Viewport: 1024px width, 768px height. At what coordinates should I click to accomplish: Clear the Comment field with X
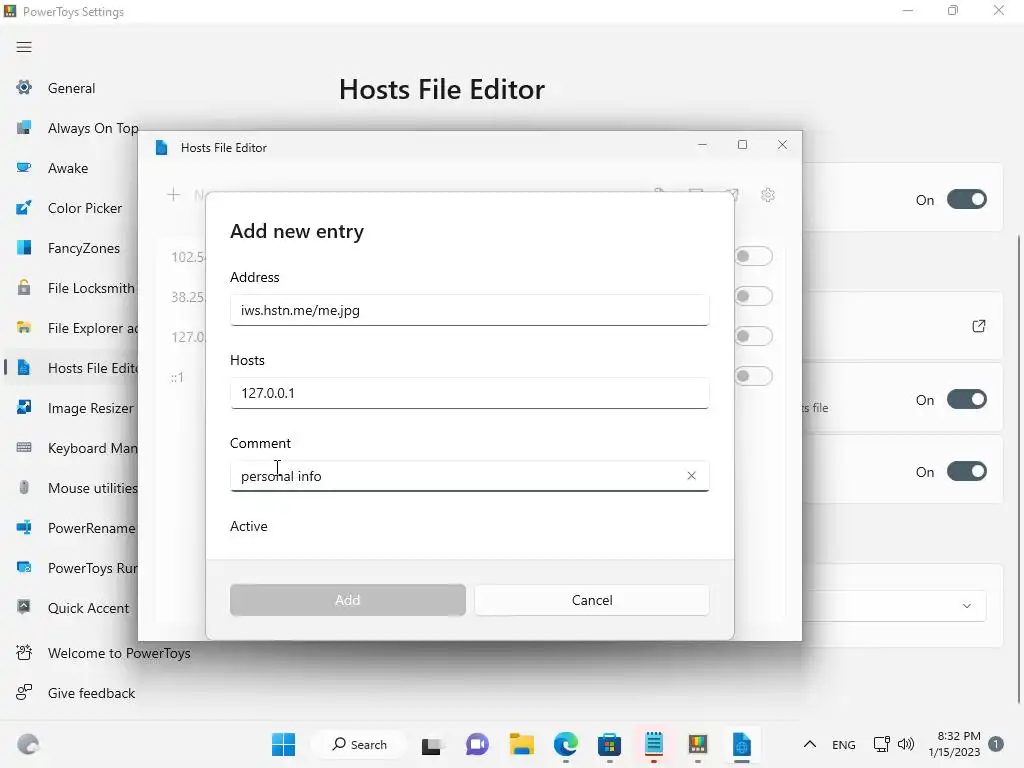point(692,475)
